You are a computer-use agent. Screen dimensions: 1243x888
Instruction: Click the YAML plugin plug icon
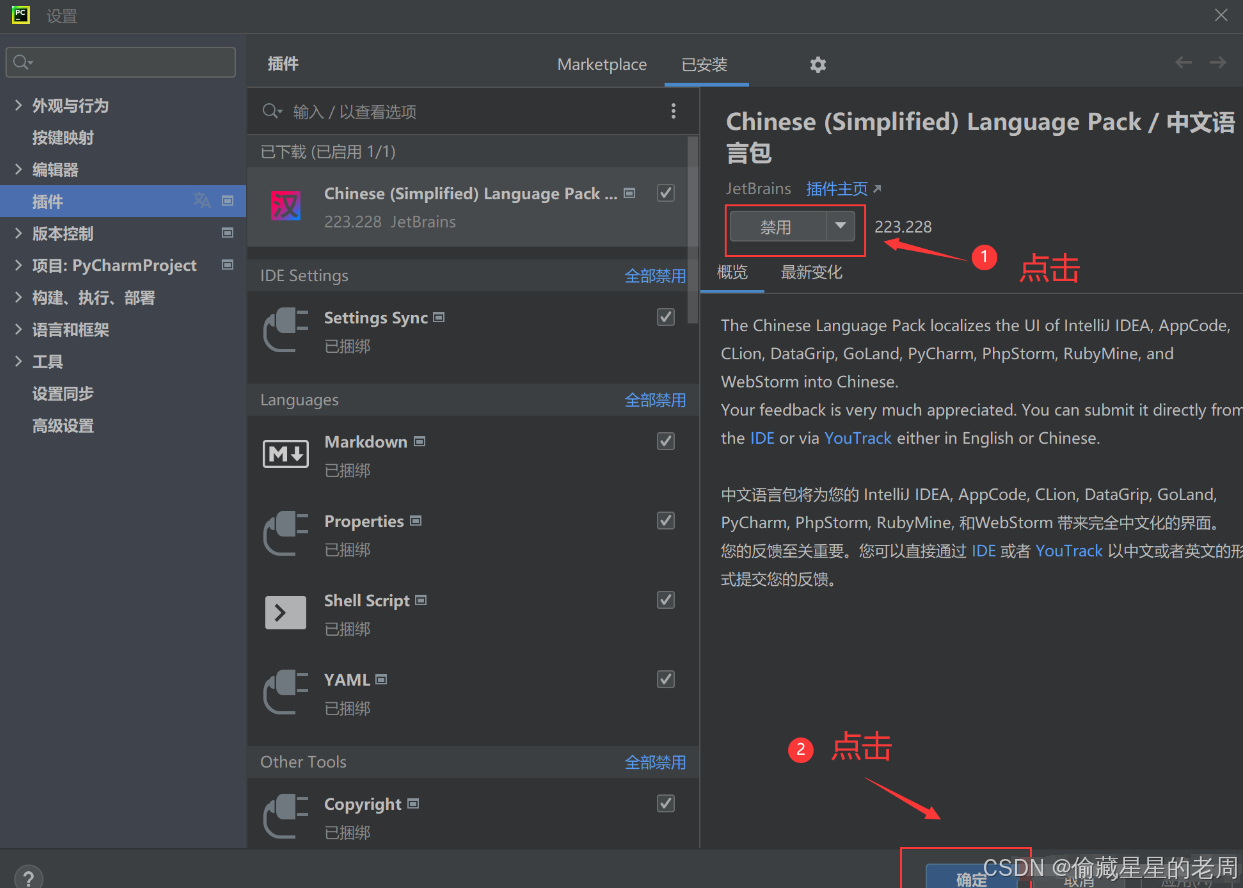[286, 692]
